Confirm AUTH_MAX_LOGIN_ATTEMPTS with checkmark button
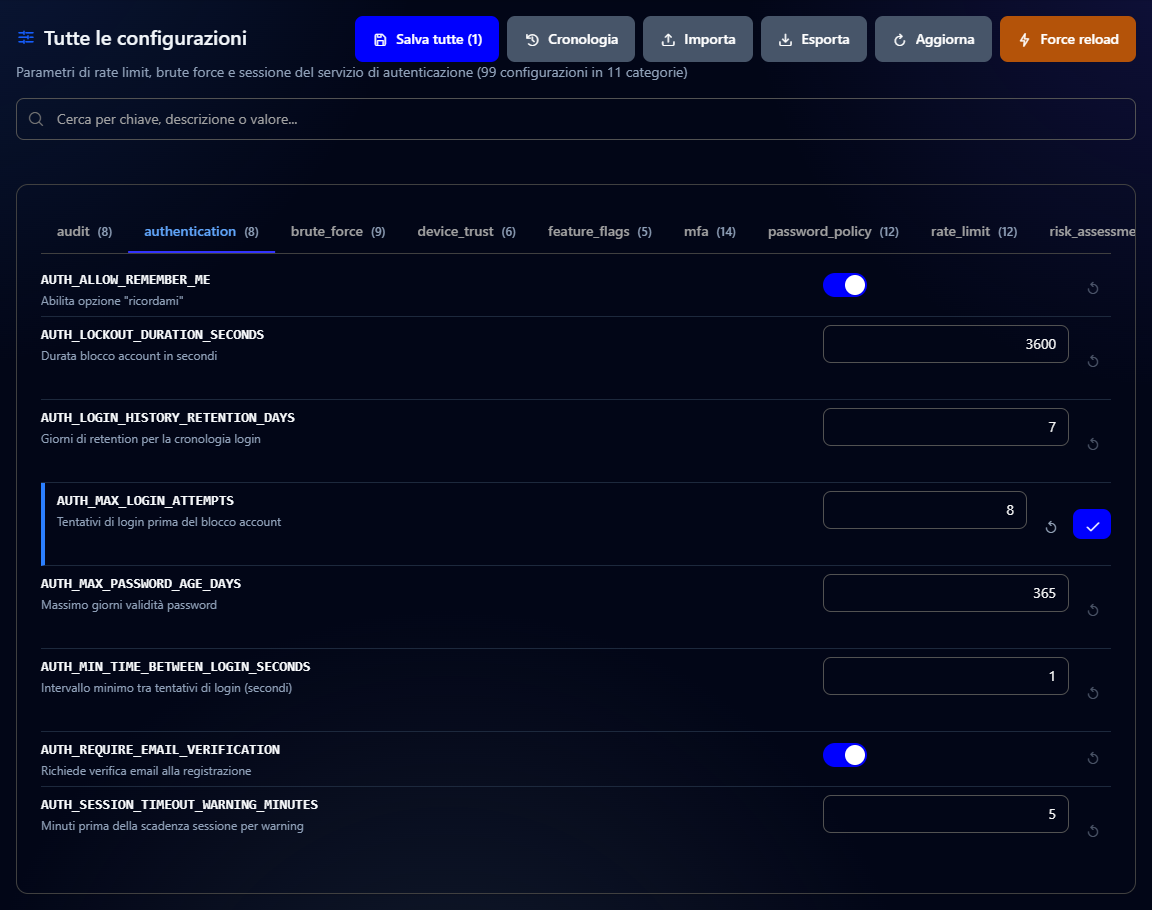This screenshot has width=1152, height=910. (x=1092, y=524)
